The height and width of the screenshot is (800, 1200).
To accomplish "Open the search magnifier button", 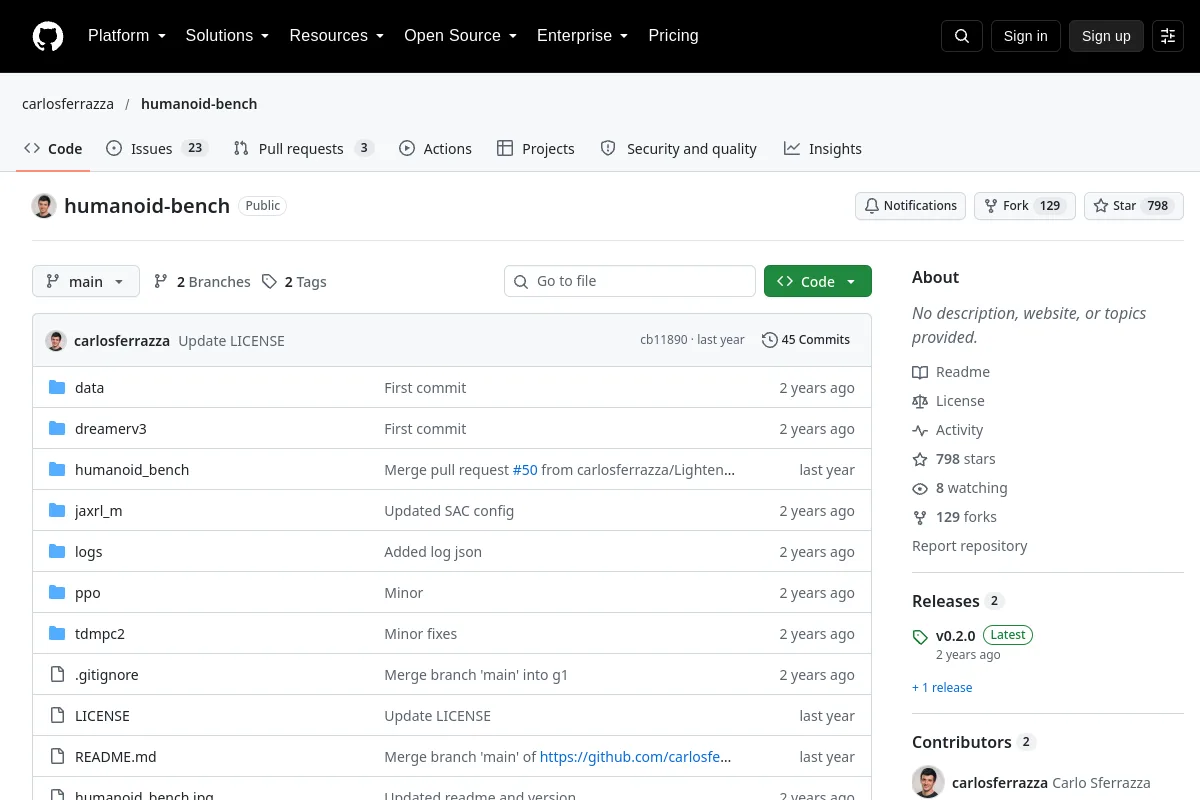I will pos(962,36).
